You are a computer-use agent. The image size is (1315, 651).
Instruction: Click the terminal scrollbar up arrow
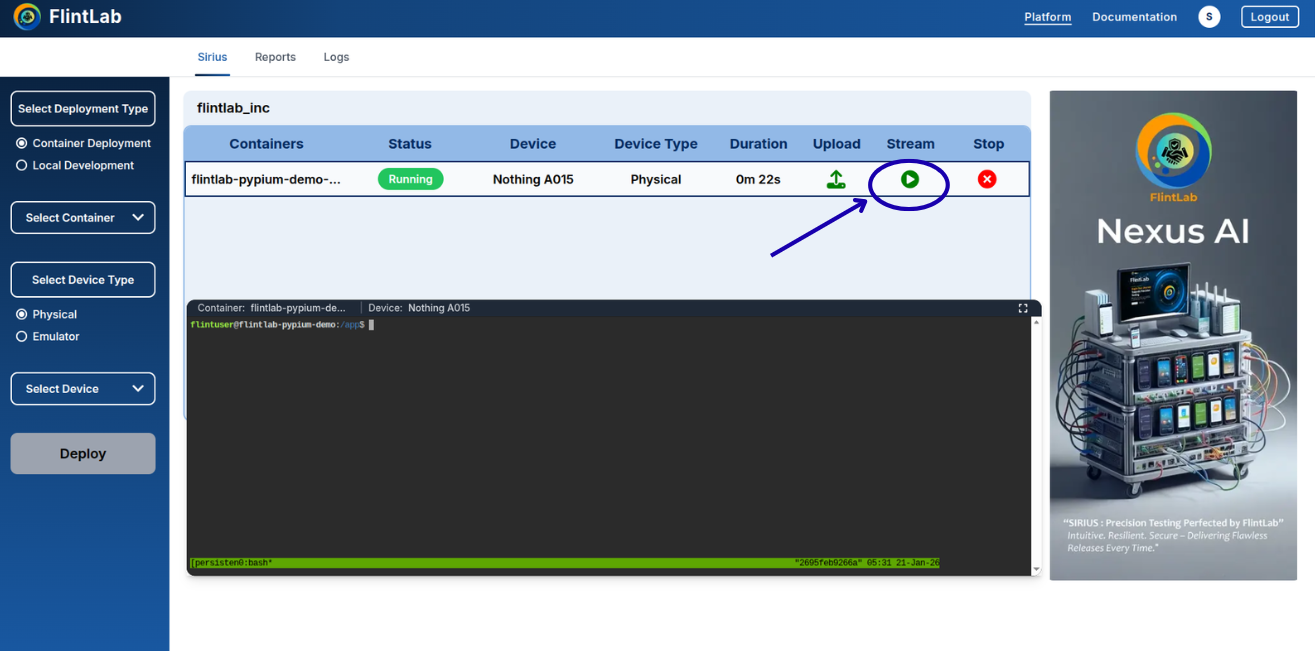click(1036, 323)
